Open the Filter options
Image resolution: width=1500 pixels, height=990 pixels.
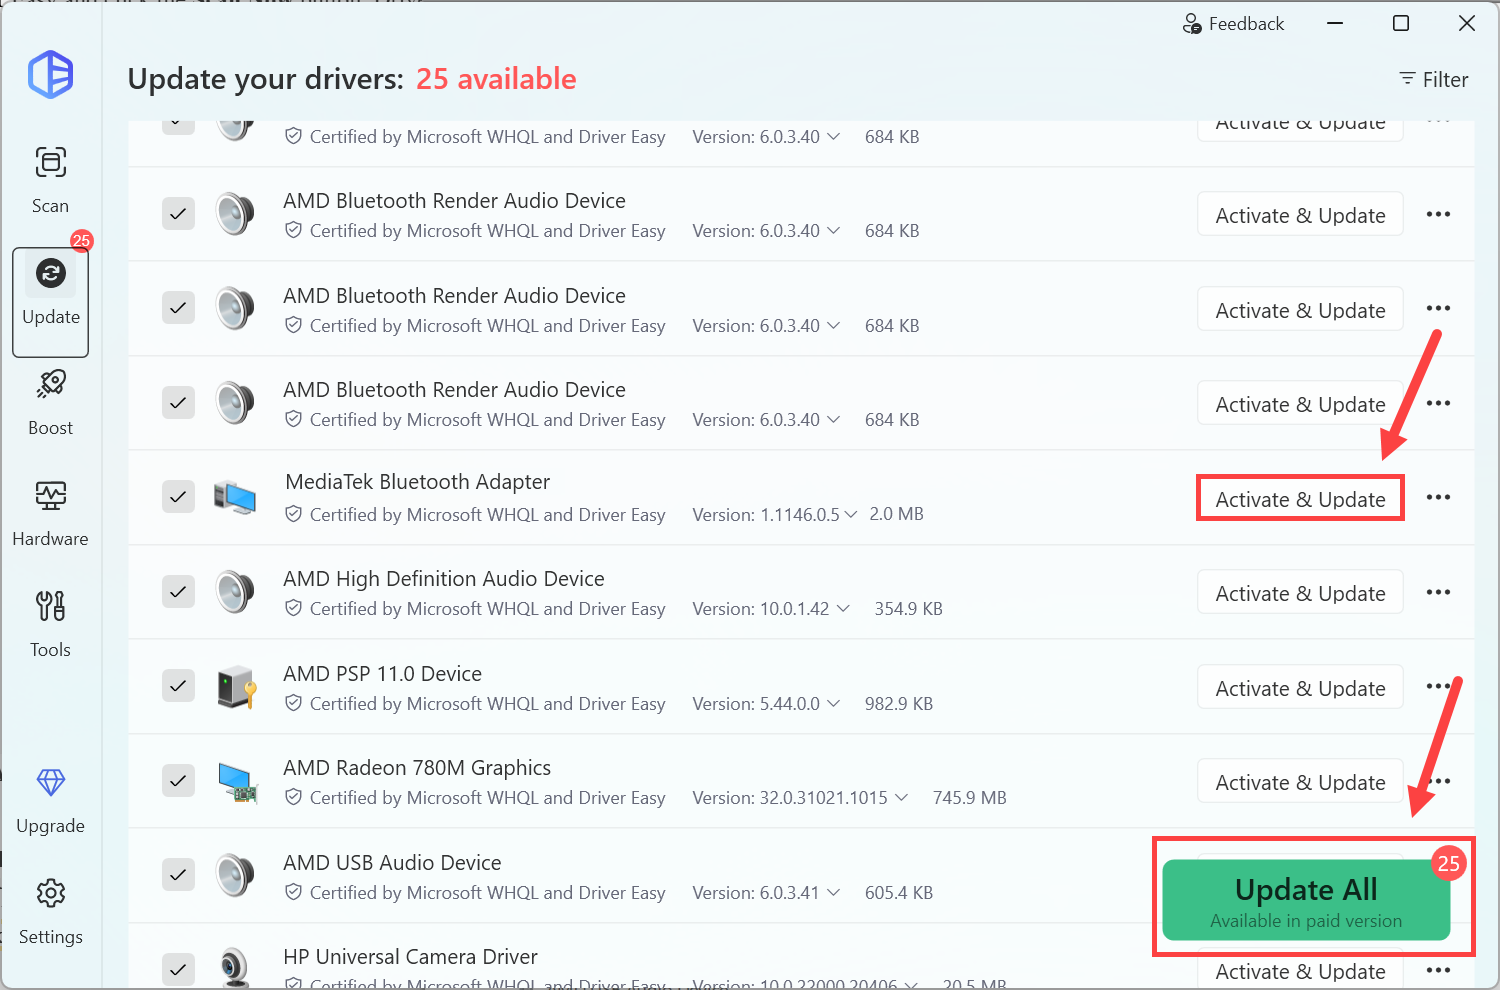coord(1433,79)
